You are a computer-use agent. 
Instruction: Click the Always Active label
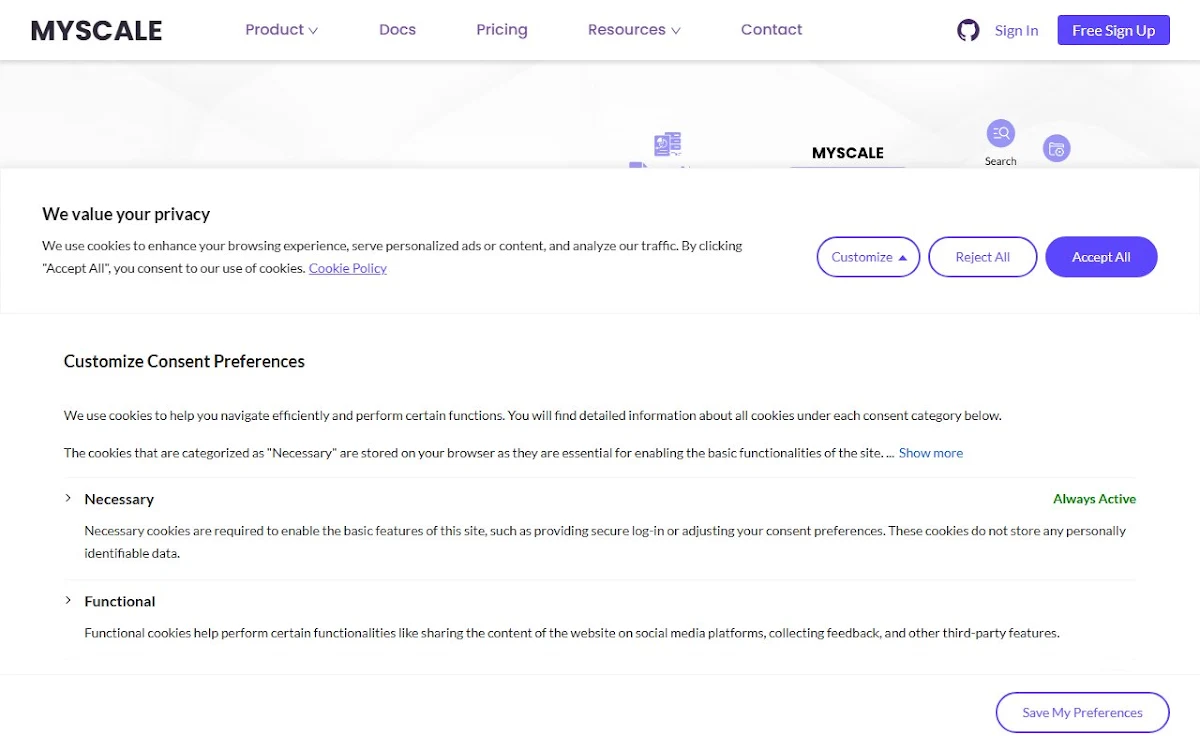tap(1094, 499)
